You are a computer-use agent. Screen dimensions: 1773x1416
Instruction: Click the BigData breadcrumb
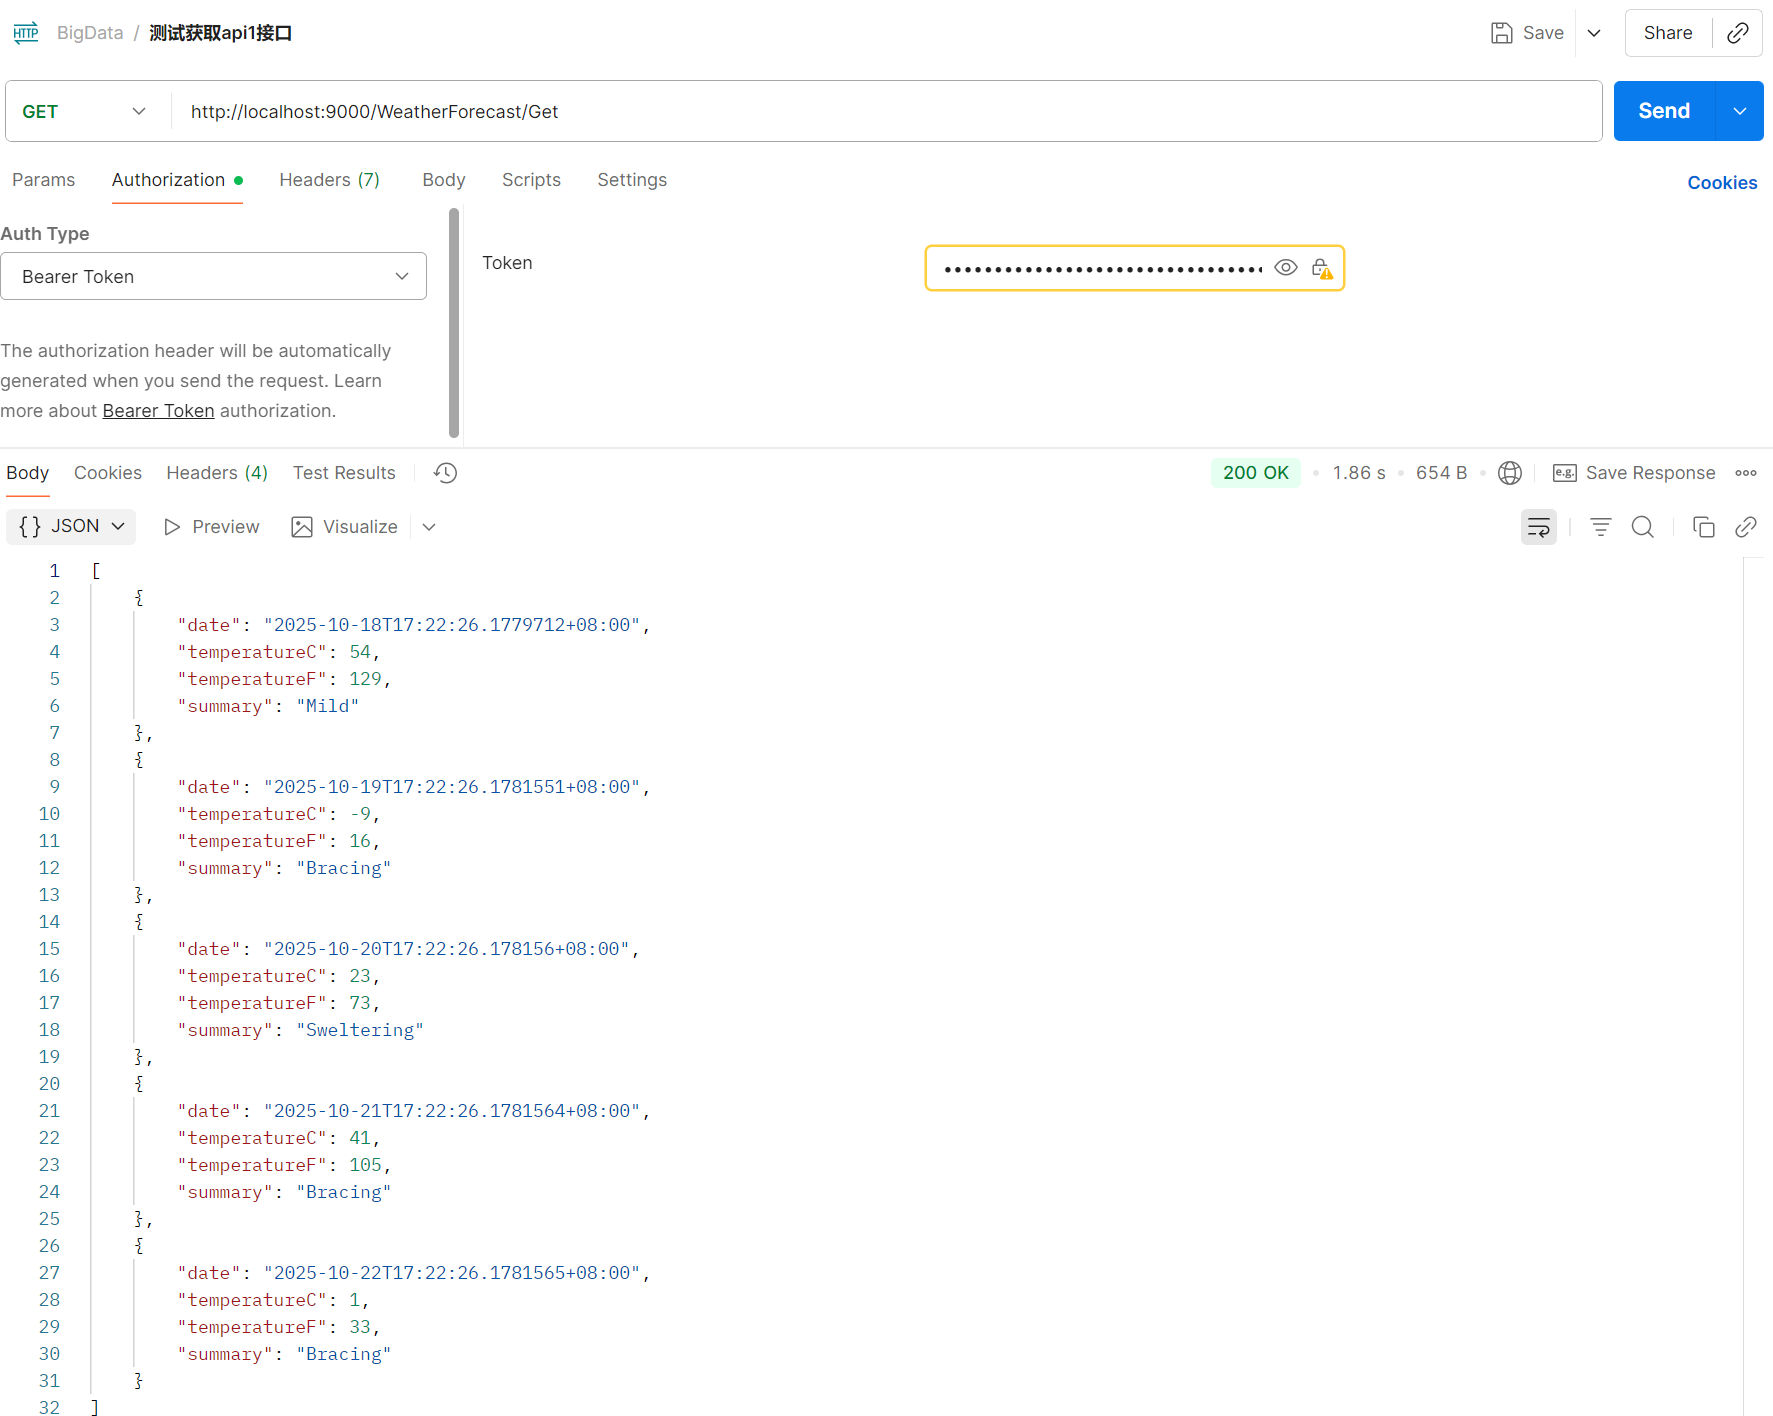click(x=90, y=33)
